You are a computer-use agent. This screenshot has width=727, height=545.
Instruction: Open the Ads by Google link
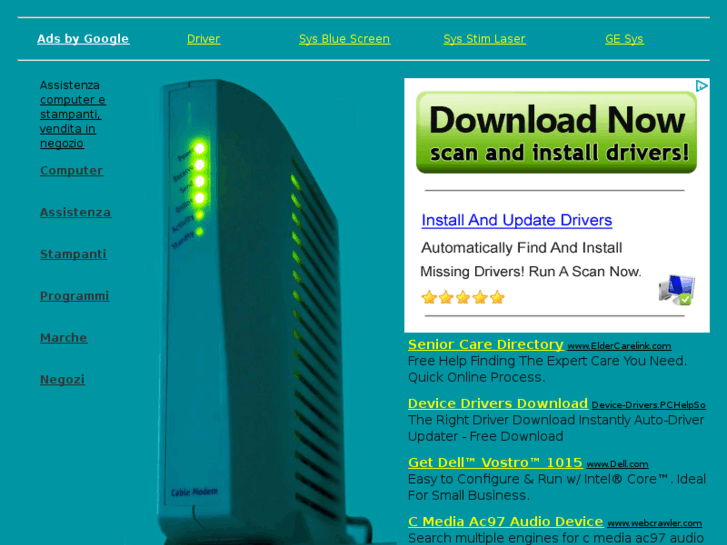pyautogui.click(x=83, y=39)
